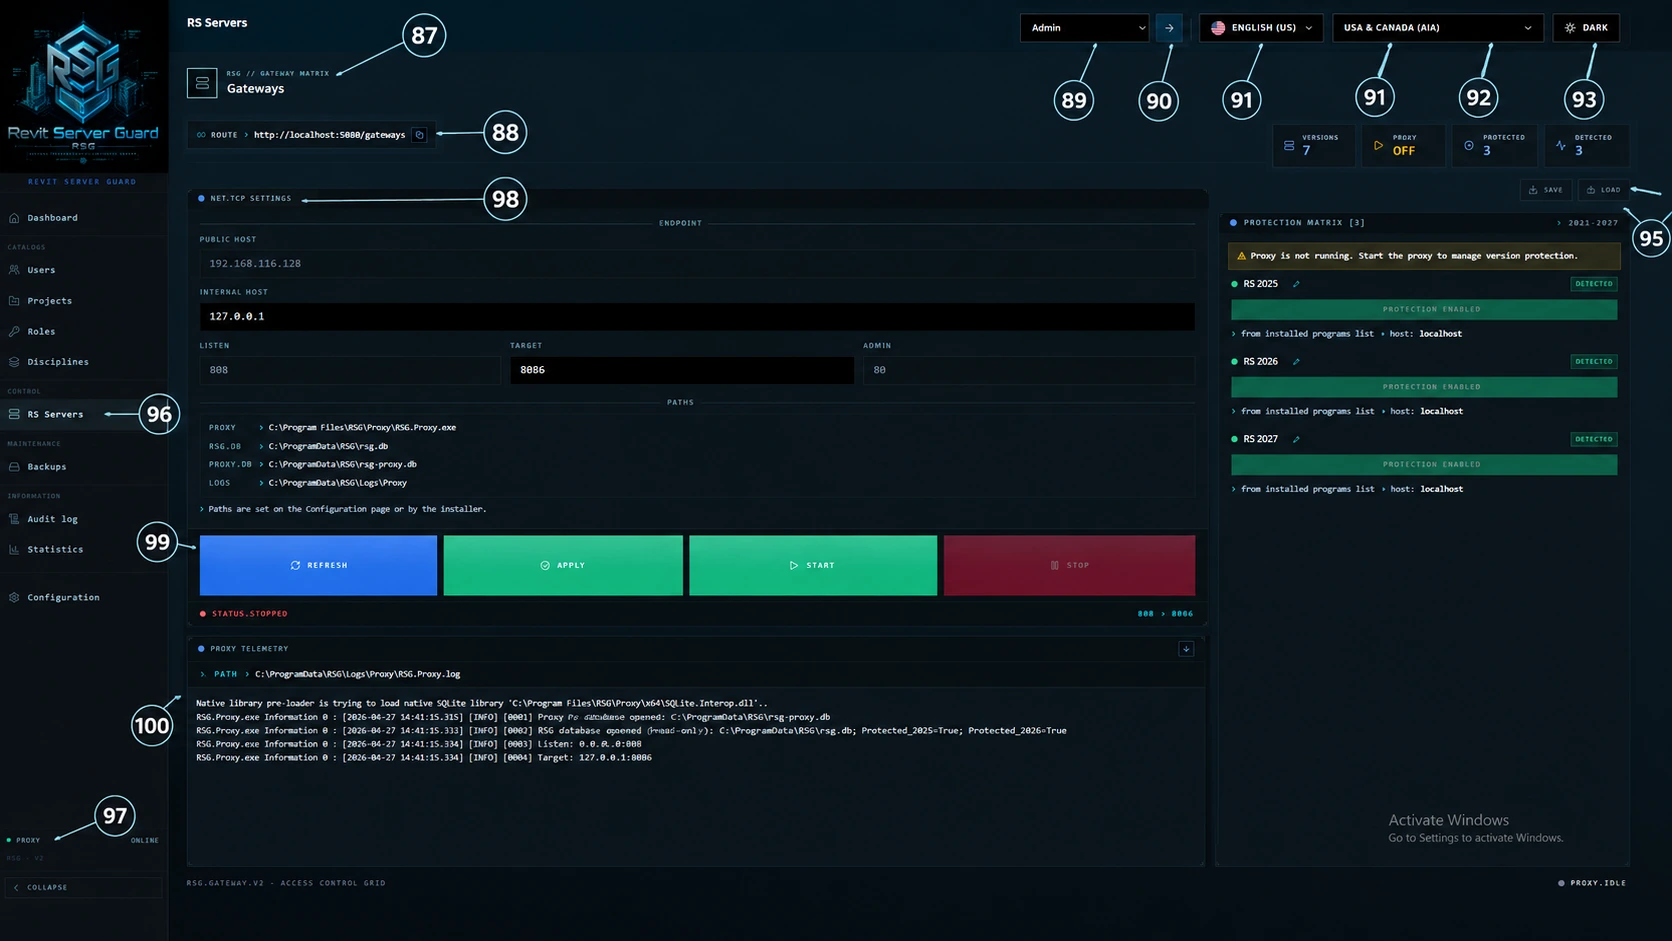Click the Proxy OFF status card
This screenshot has width=1672, height=941.
pos(1403,145)
